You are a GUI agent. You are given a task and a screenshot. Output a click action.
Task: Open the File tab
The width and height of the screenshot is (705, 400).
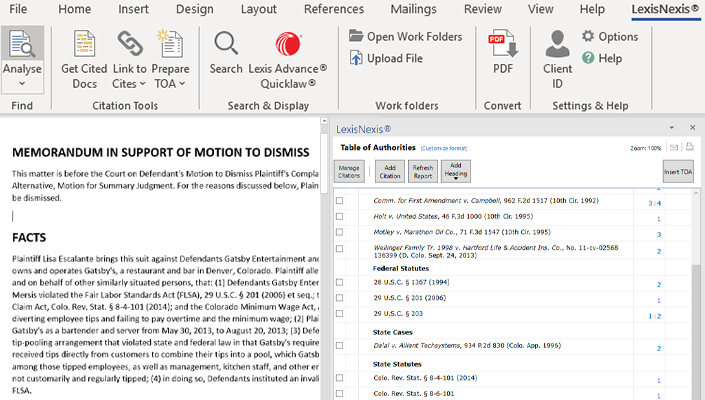(x=18, y=9)
